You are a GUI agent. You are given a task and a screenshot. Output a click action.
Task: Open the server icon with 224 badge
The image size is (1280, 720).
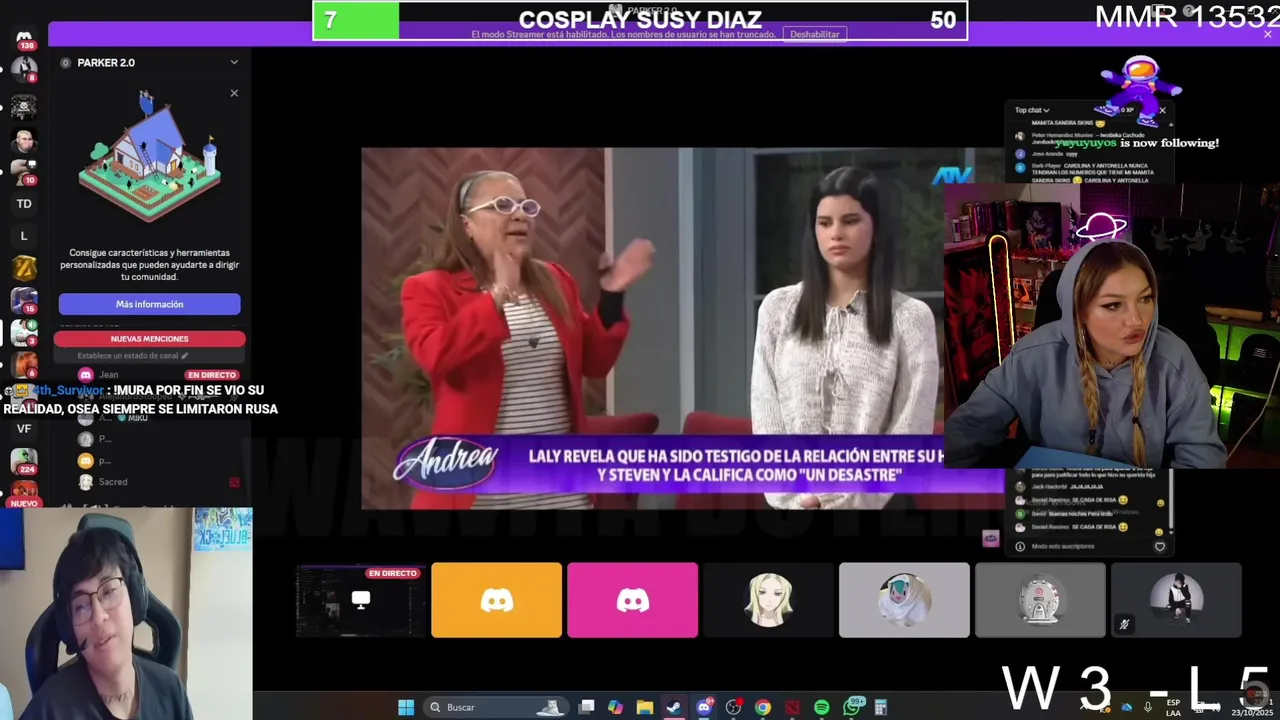(24, 461)
